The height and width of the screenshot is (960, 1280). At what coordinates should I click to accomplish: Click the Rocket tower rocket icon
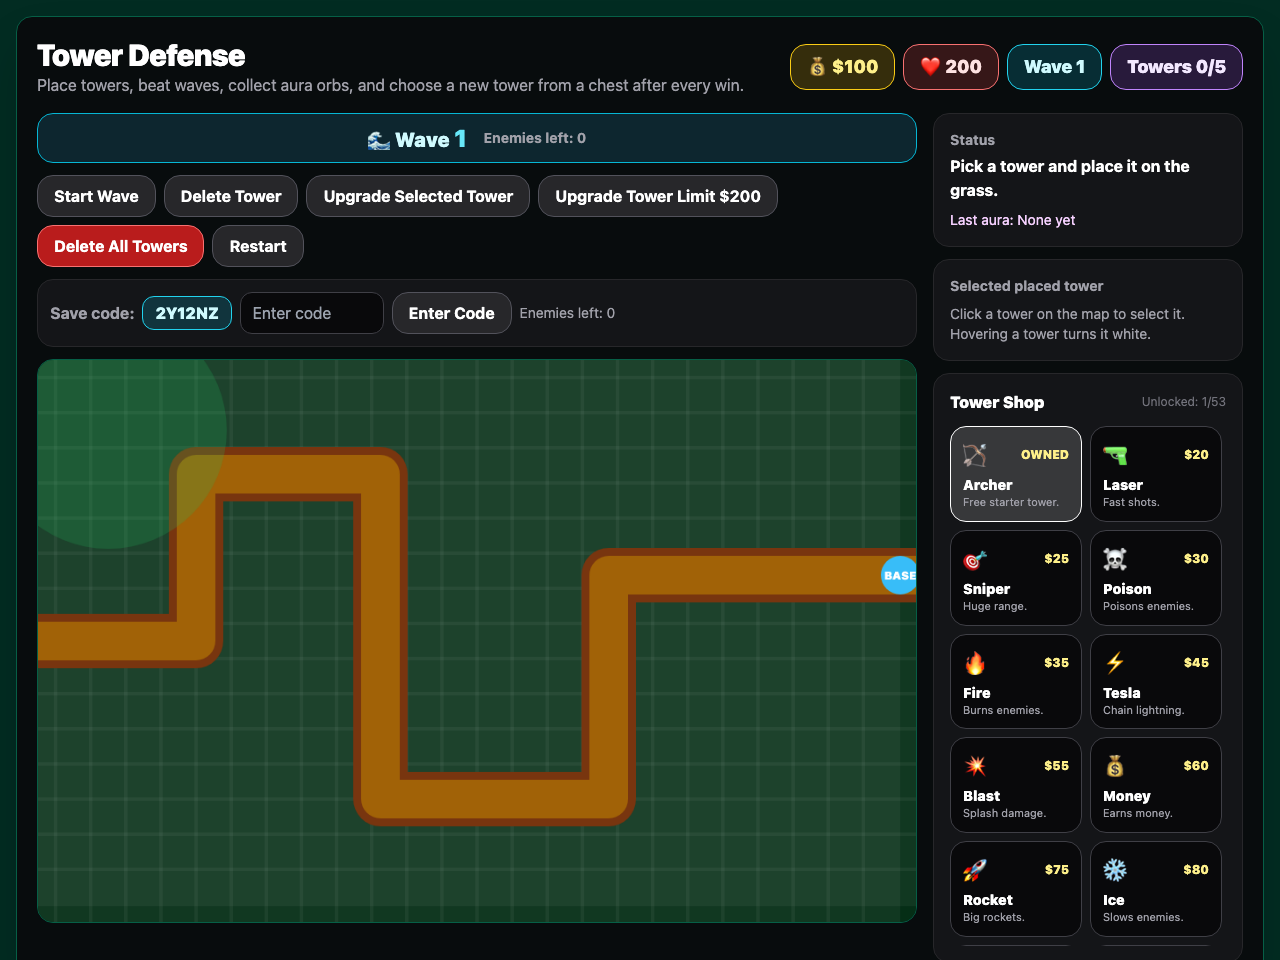click(975, 870)
